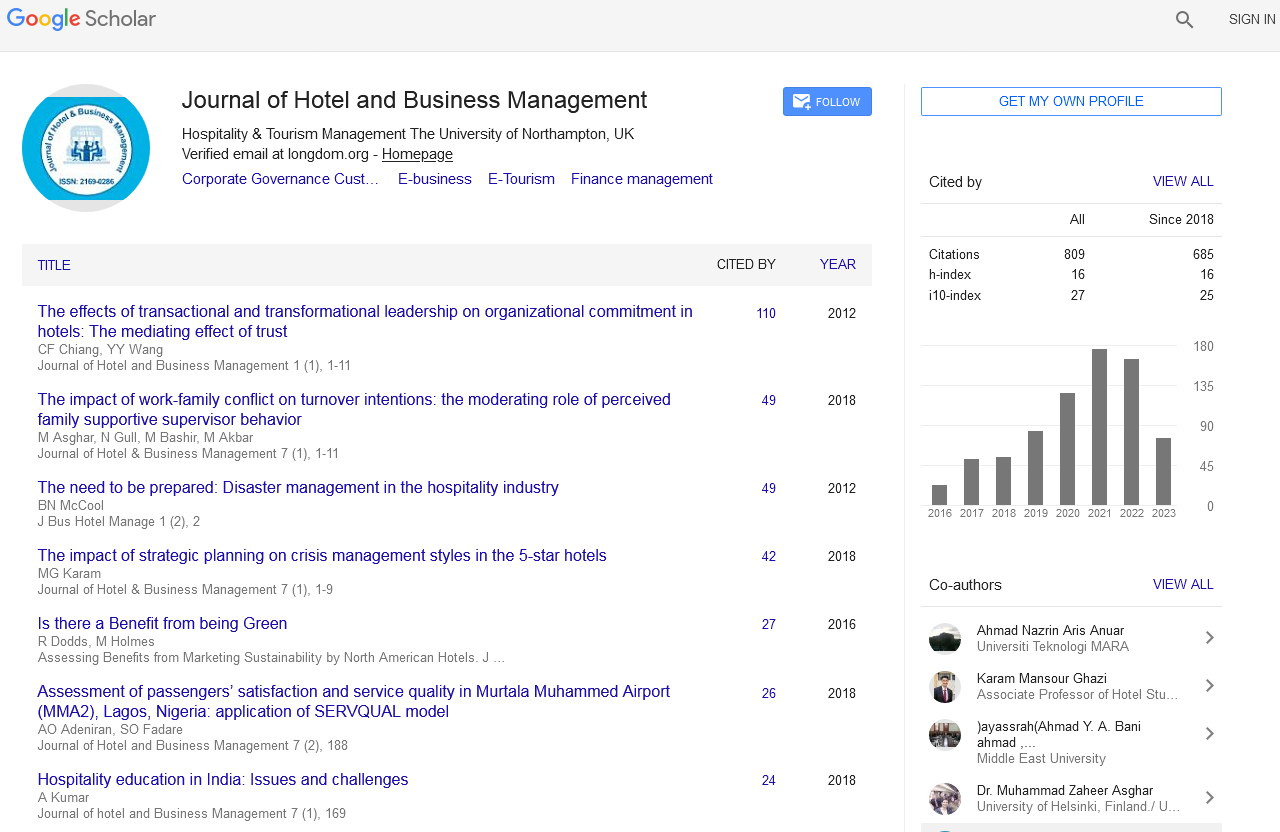The image size is (1280, 832).
Task: View all citations in Cited by section
Action: pyautogui.click(x=1182, y=182)
